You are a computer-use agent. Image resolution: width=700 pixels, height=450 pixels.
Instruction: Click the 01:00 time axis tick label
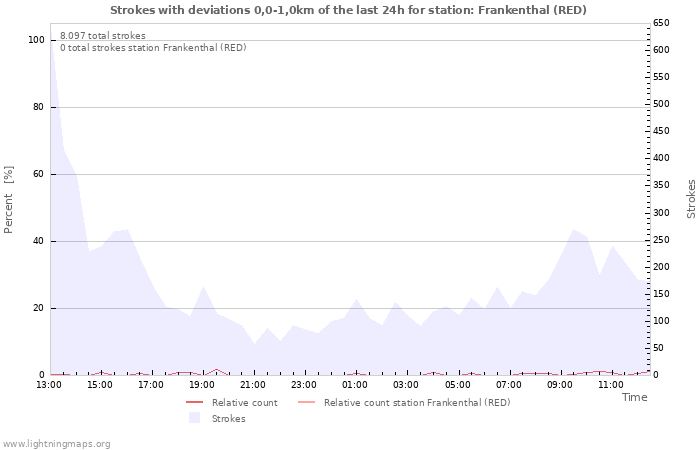pos(355,384)
